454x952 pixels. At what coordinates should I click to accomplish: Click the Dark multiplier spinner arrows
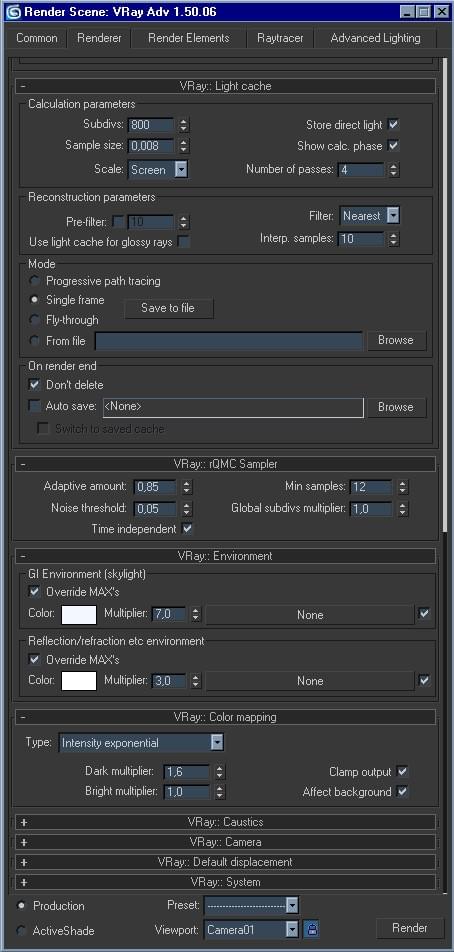click(x=219, y=772)
